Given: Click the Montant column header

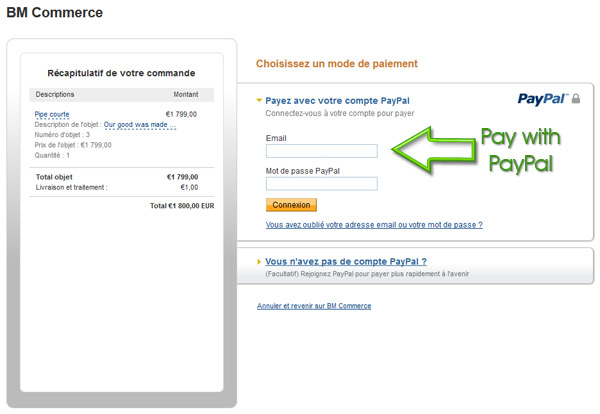Looking at the screenshot, I should point(186,95).
